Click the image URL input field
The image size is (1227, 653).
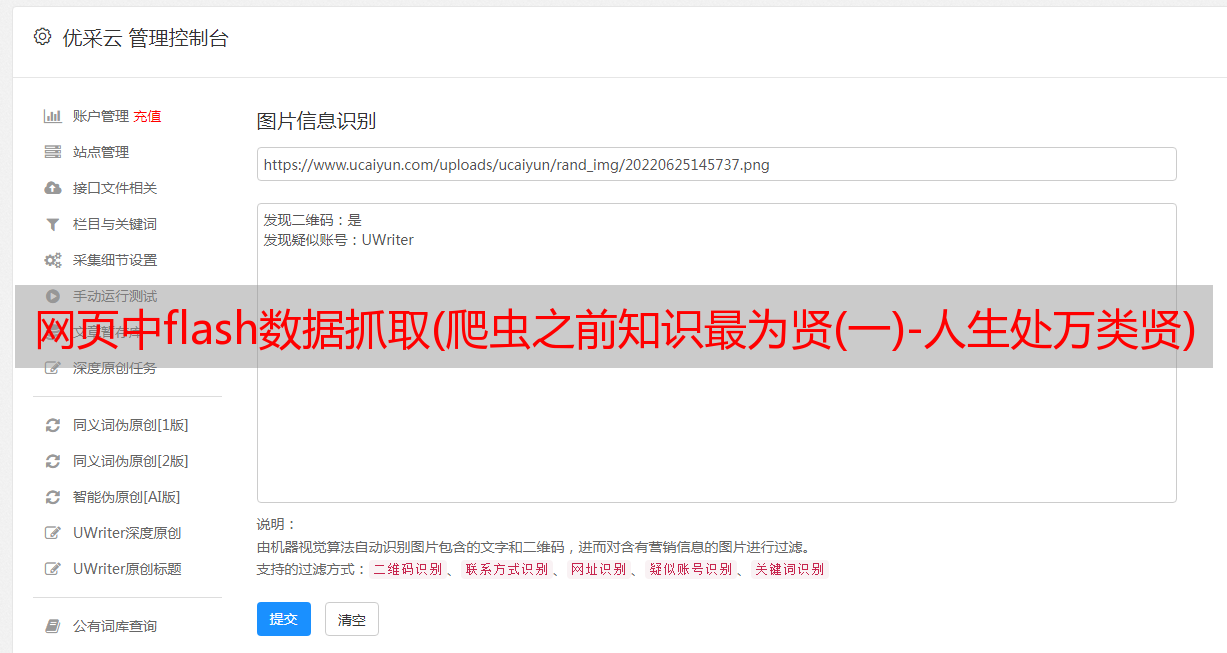coord(716,164)
